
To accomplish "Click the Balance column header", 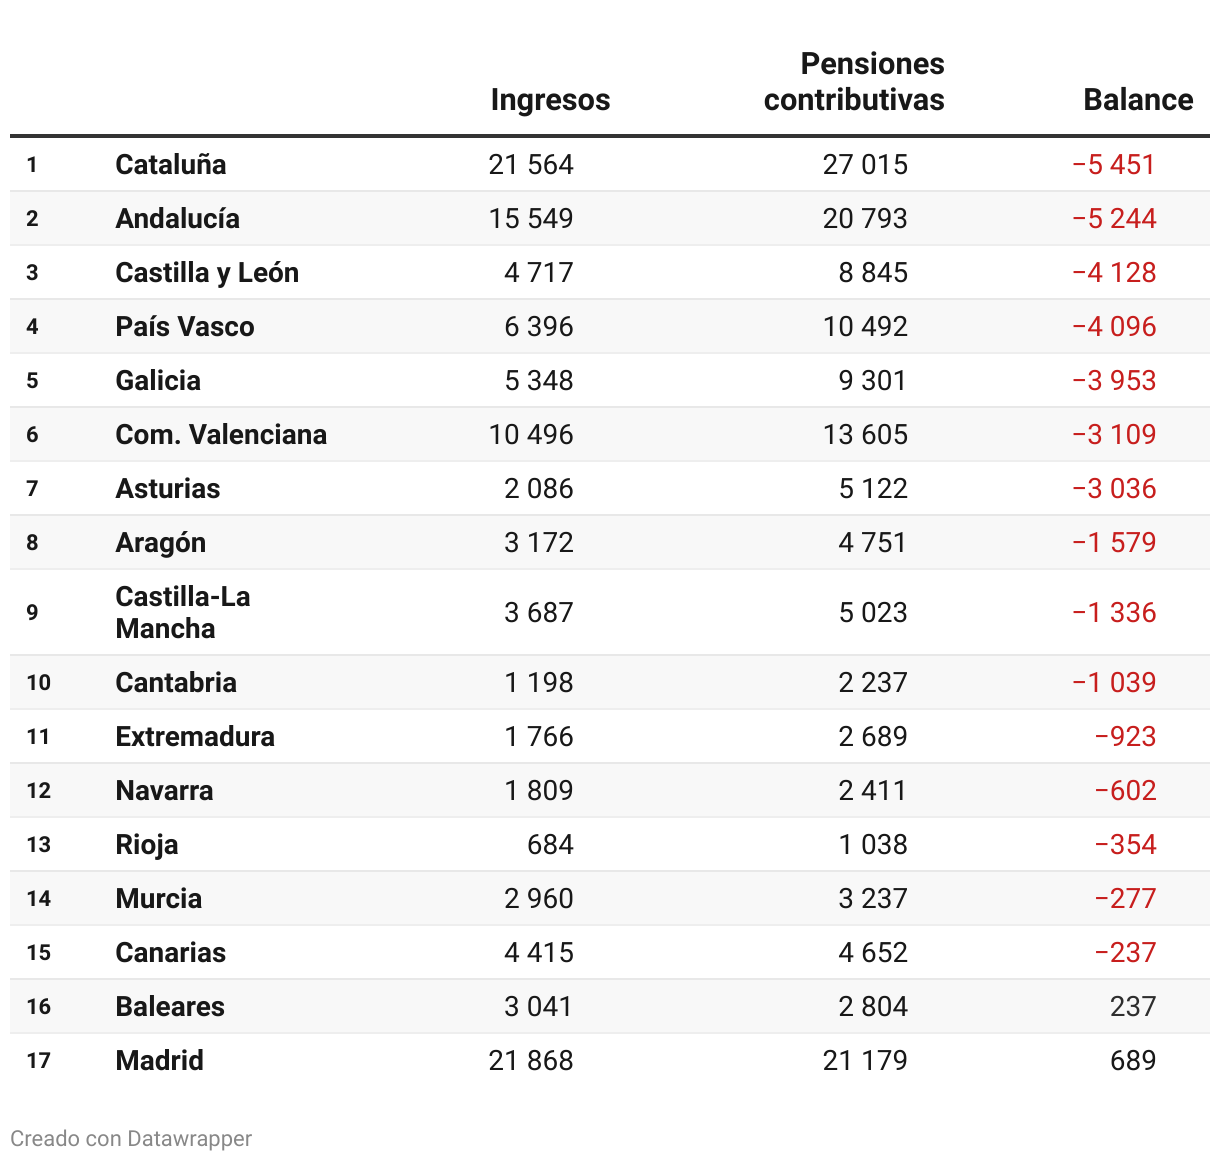I will click(1138, 100).
